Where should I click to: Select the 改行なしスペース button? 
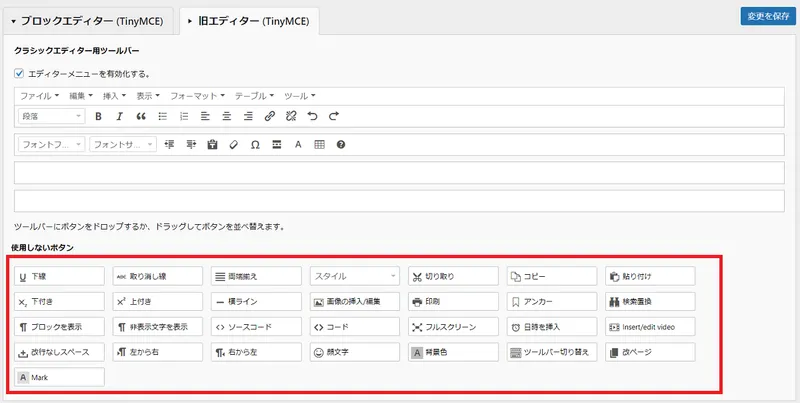(x=59, y=352)
